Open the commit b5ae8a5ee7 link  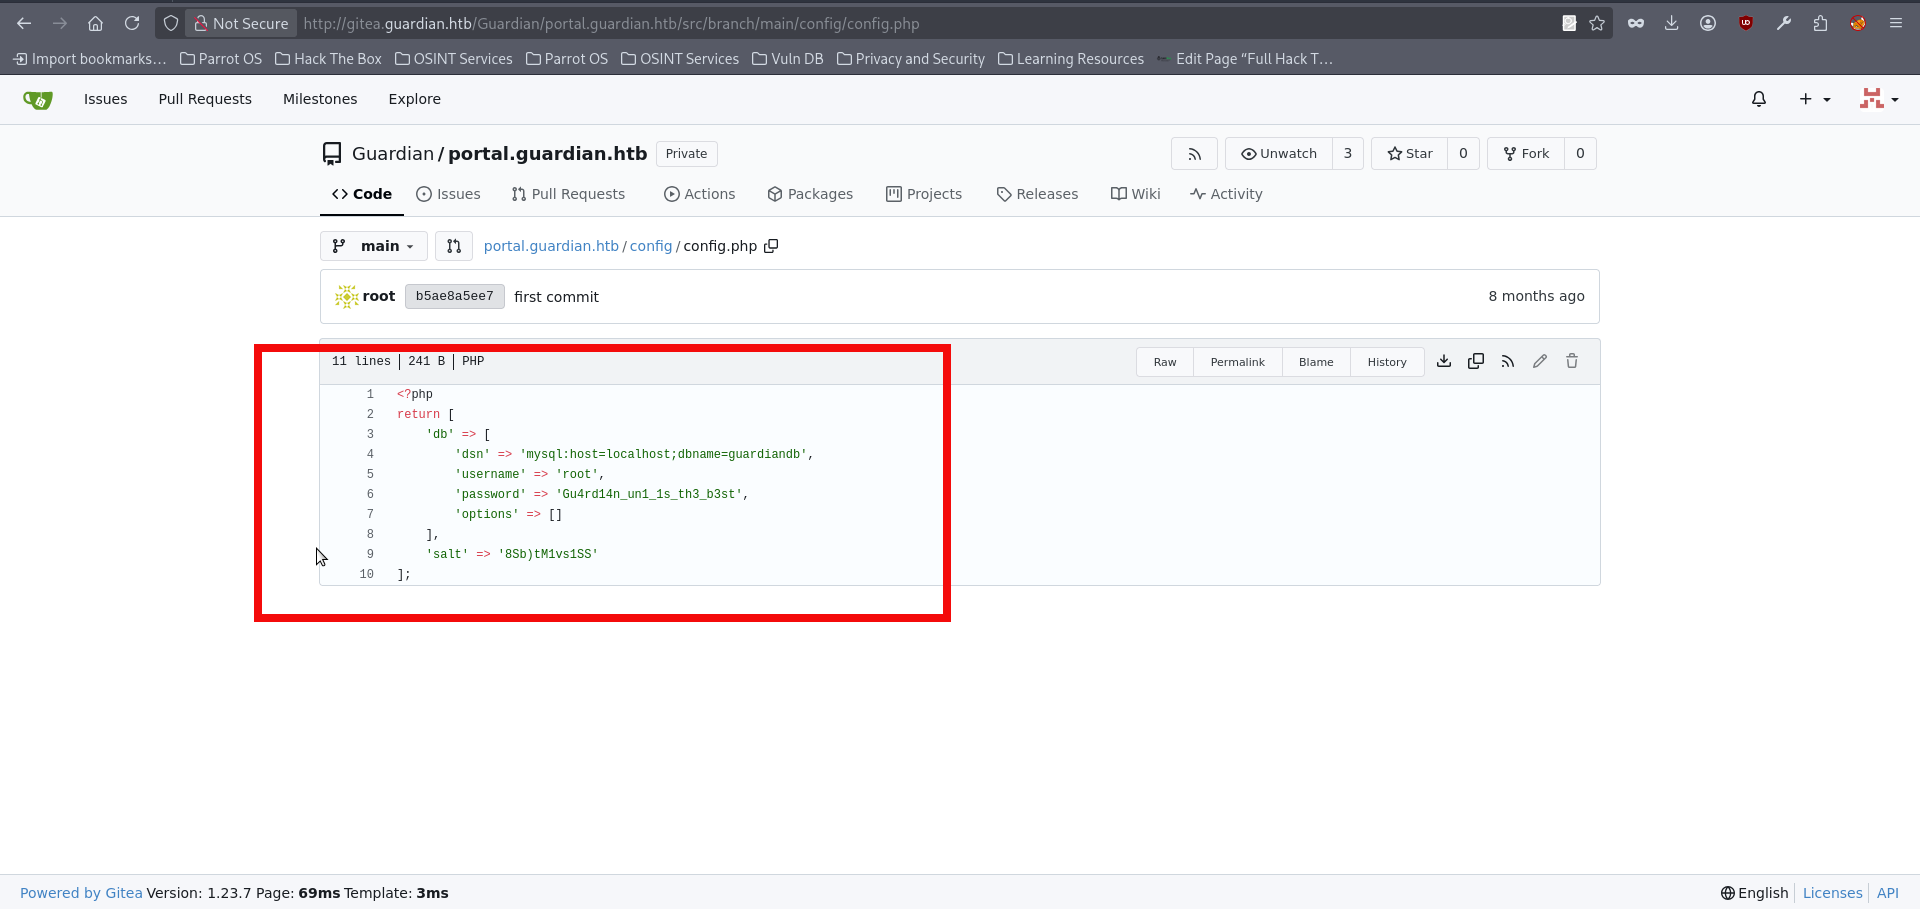click(455, 296)
